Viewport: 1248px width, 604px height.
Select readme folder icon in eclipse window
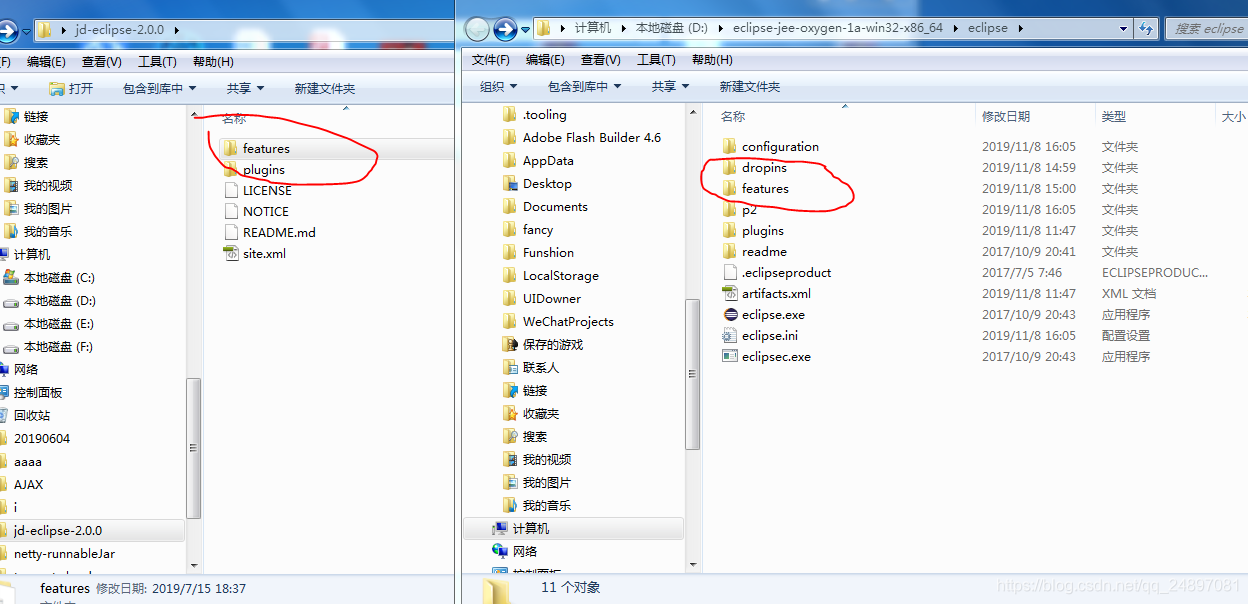729,252
